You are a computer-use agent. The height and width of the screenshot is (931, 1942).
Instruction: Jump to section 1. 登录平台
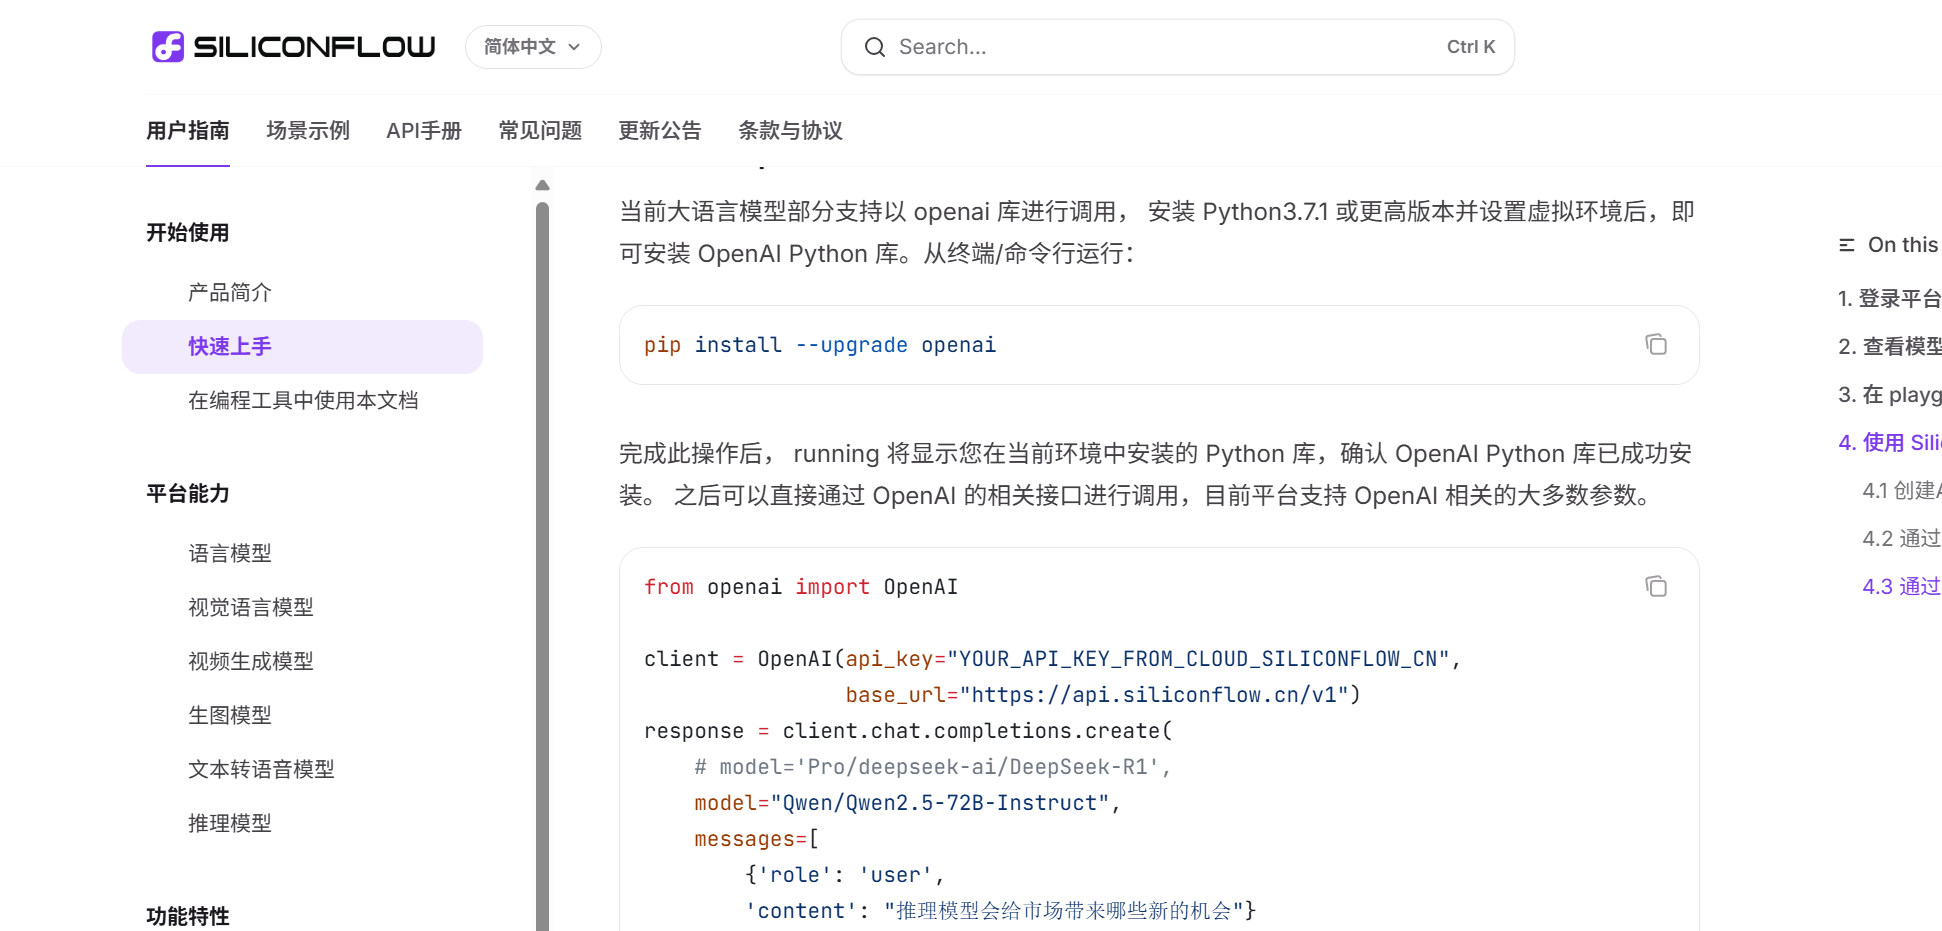click(x=1890, y=298)
